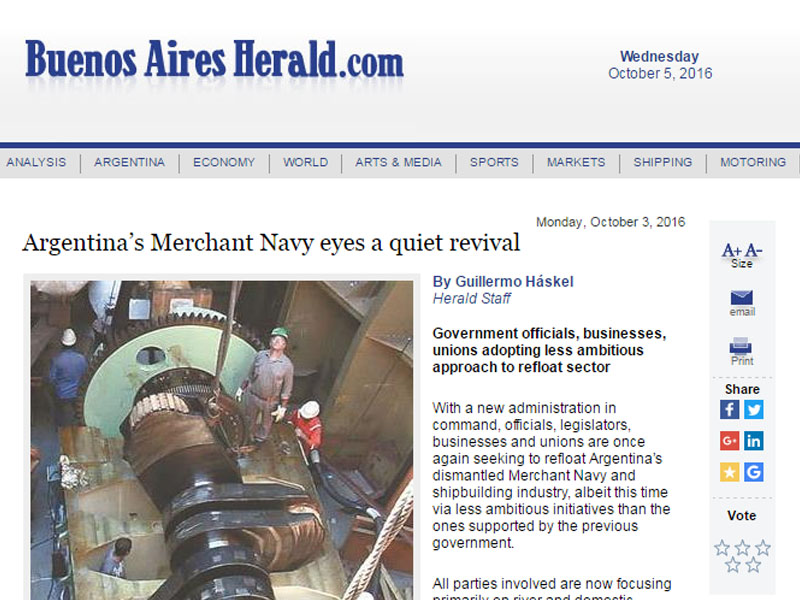Image resolution: width=800 pixels, height=600 pixels.
Task: Navigate to Arts & Media section
Action: tap(398, 162)
